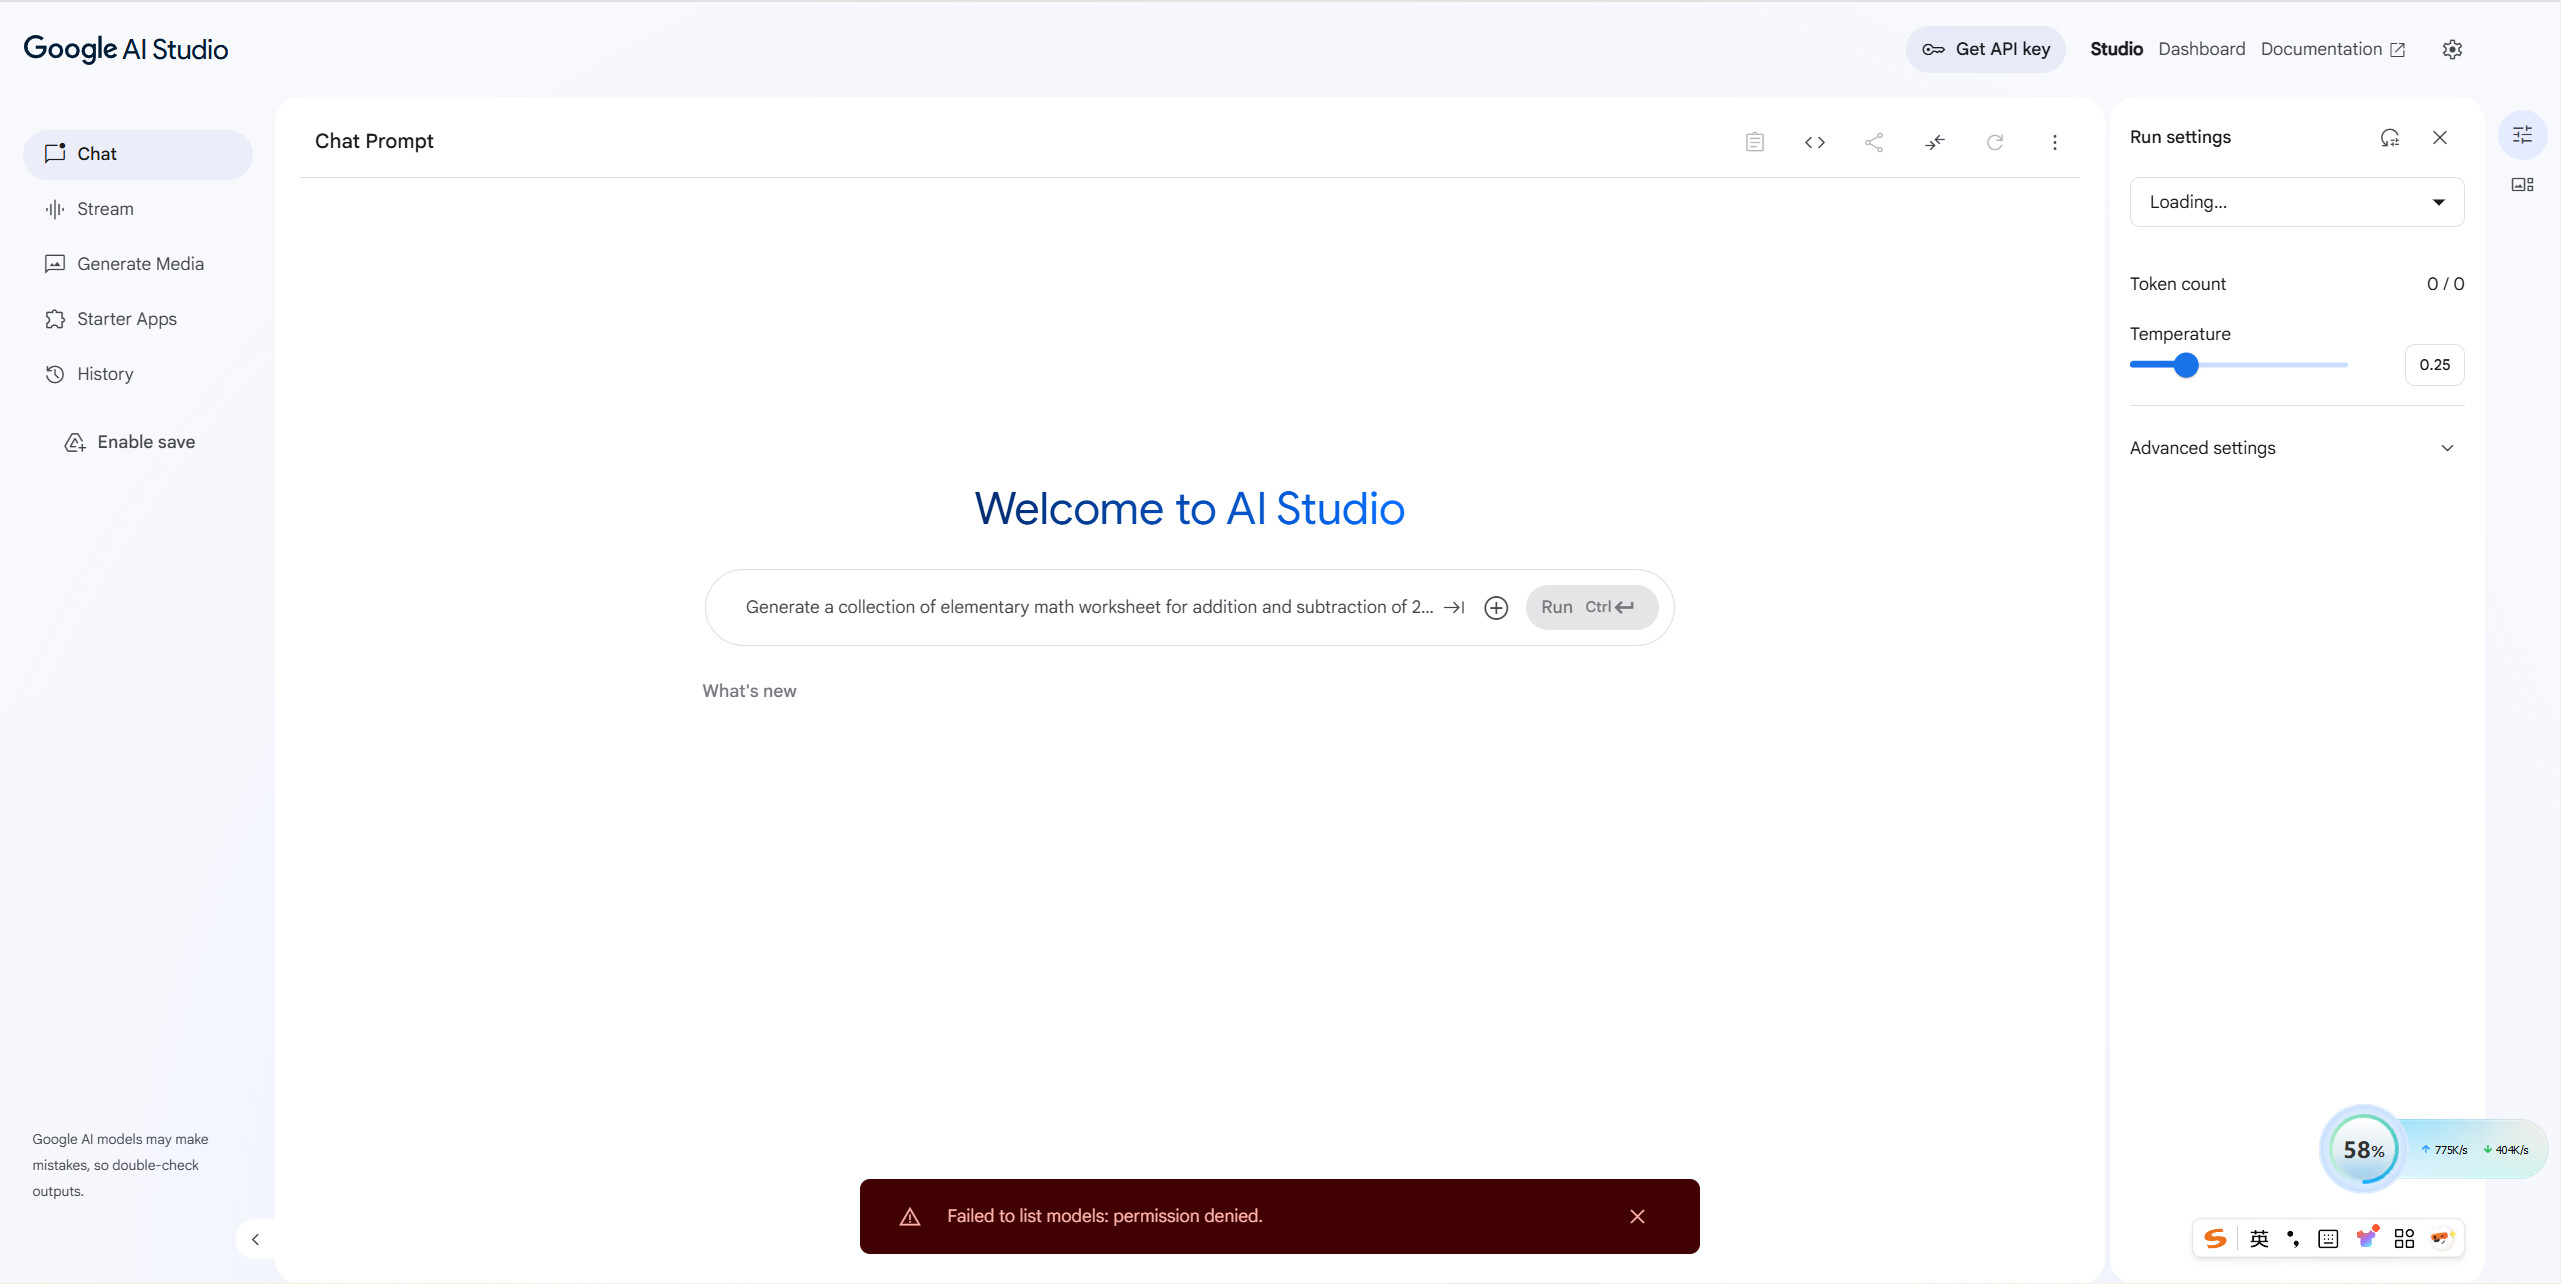Open the Documentation external link
Image resolution: width=2561 pixels, height=1284 pixels.
click(x=2332, y=49)
